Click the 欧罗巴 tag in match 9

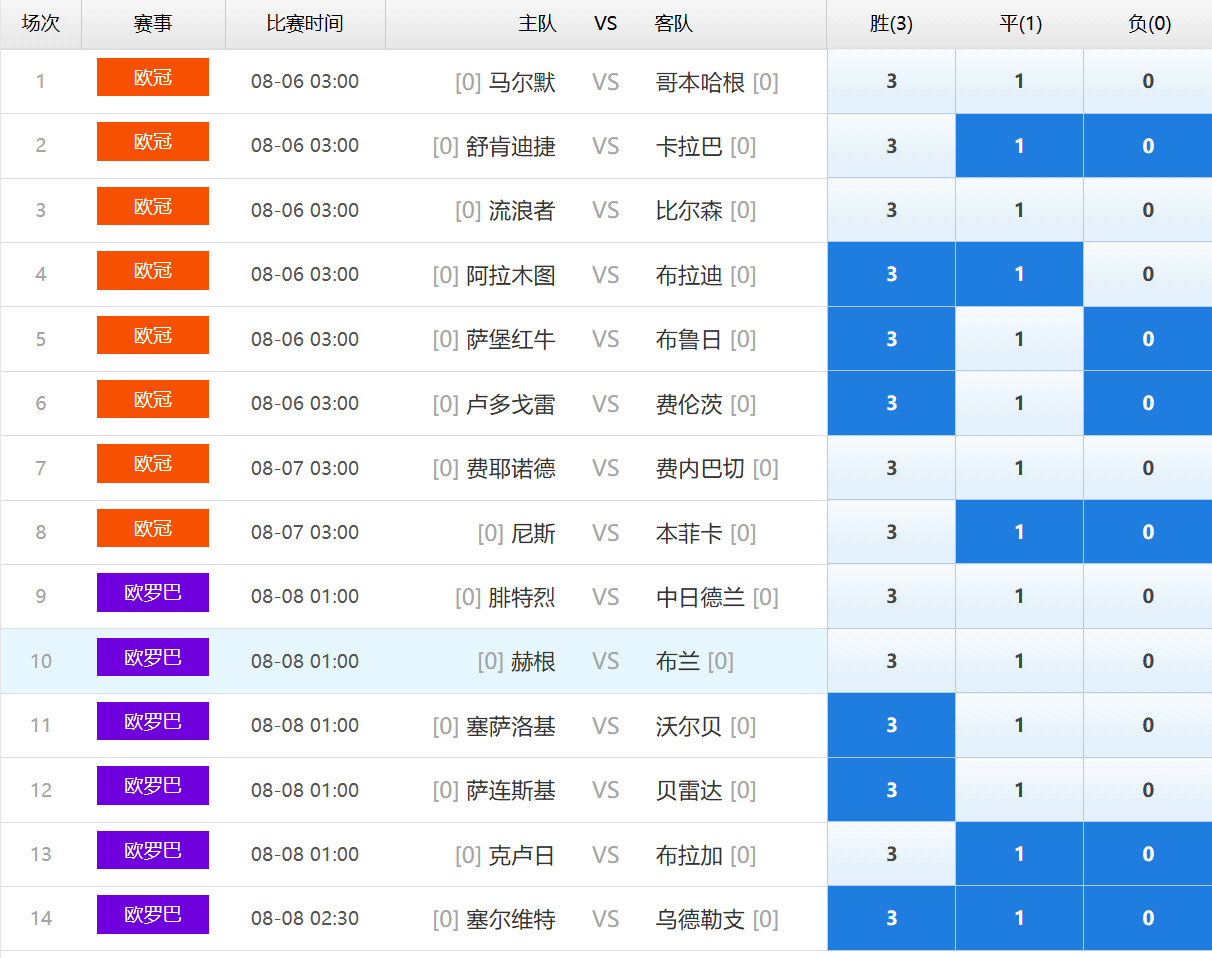click(153, 592)
